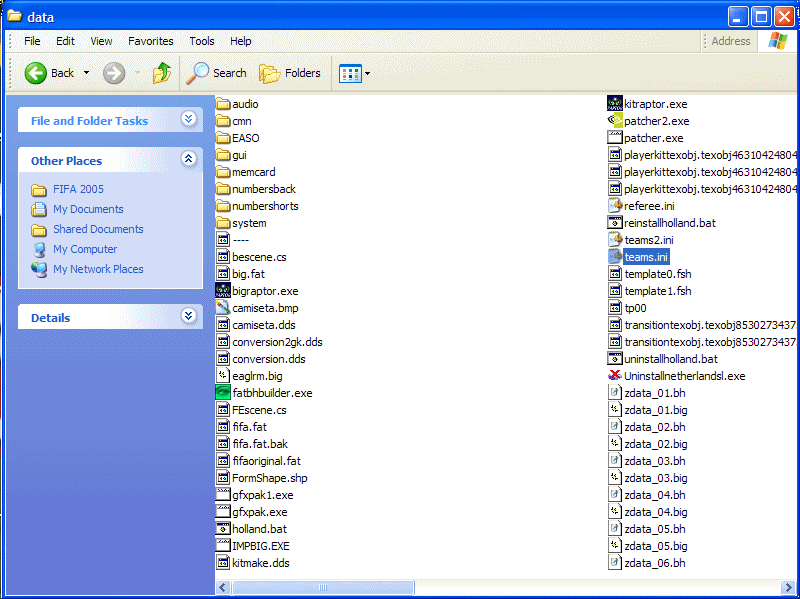The image size is (800, 599).
Task: Open the My Computer link
Action: click(85, 249)
